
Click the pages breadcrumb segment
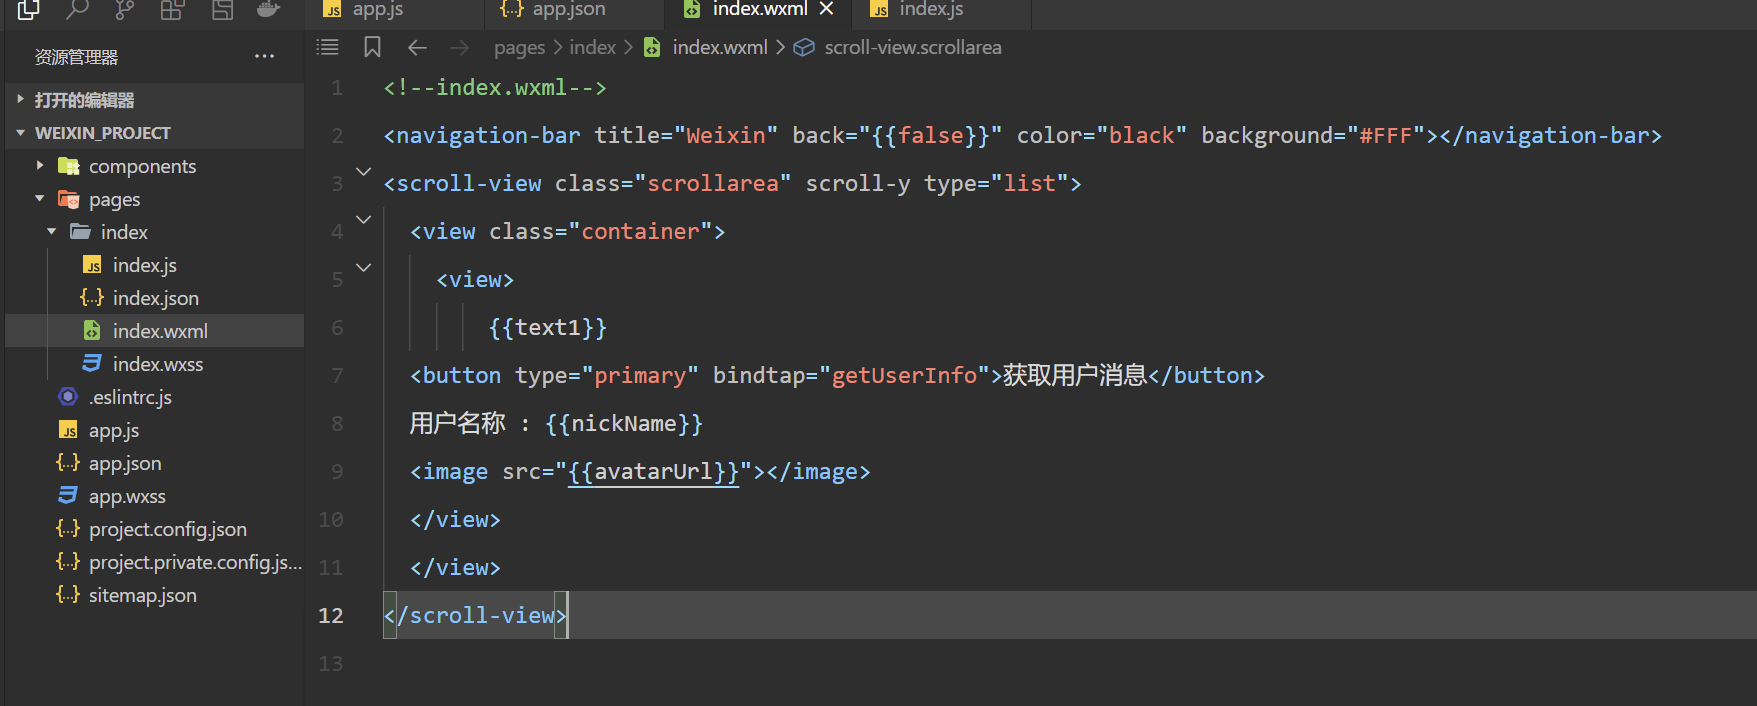click(x=519, y=47)
